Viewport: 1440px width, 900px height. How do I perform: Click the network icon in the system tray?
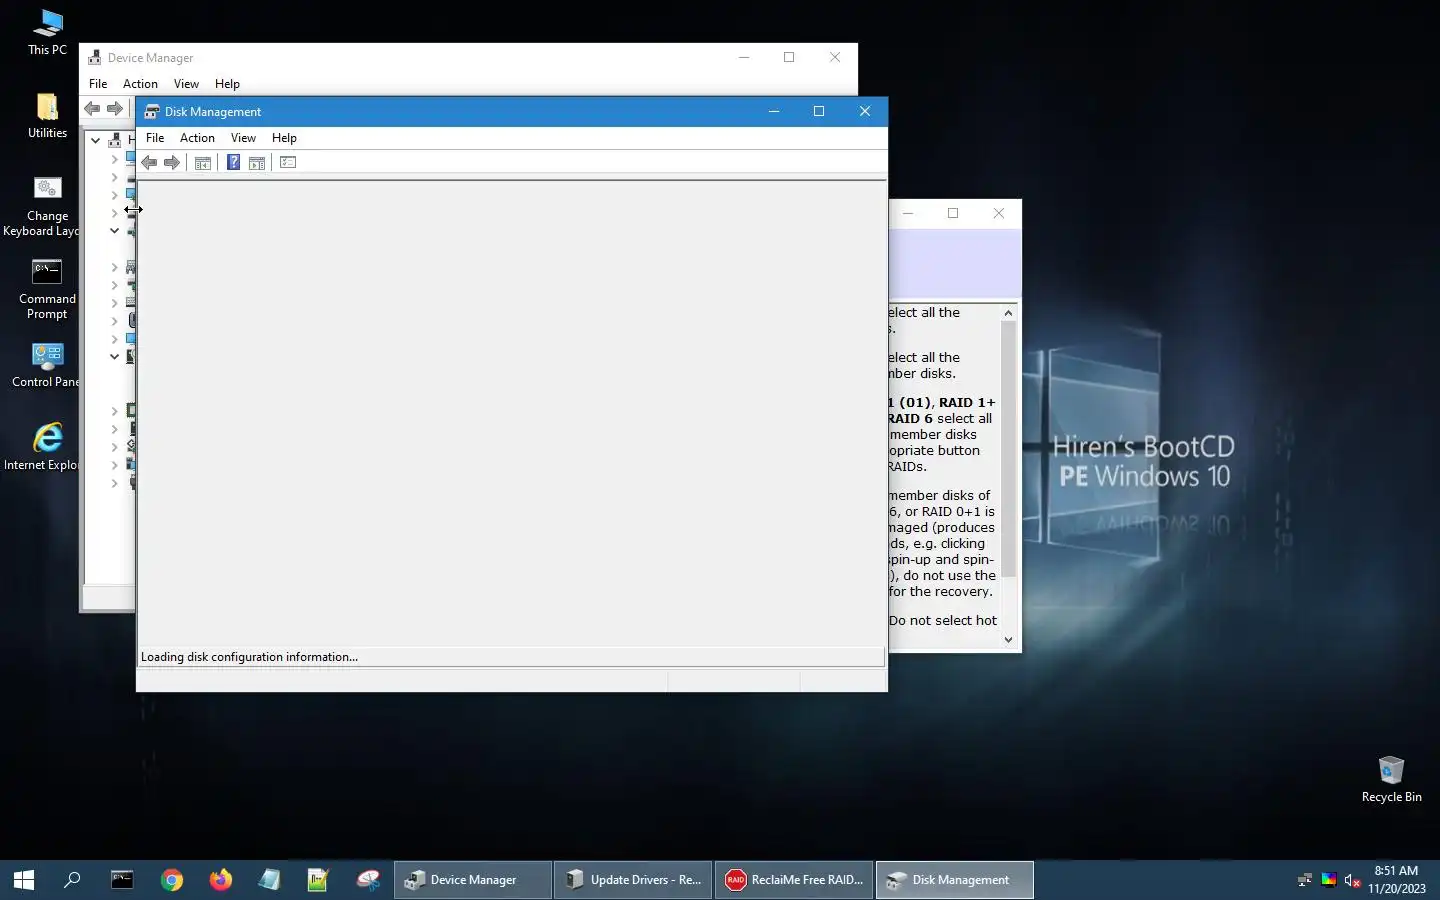1304,880
